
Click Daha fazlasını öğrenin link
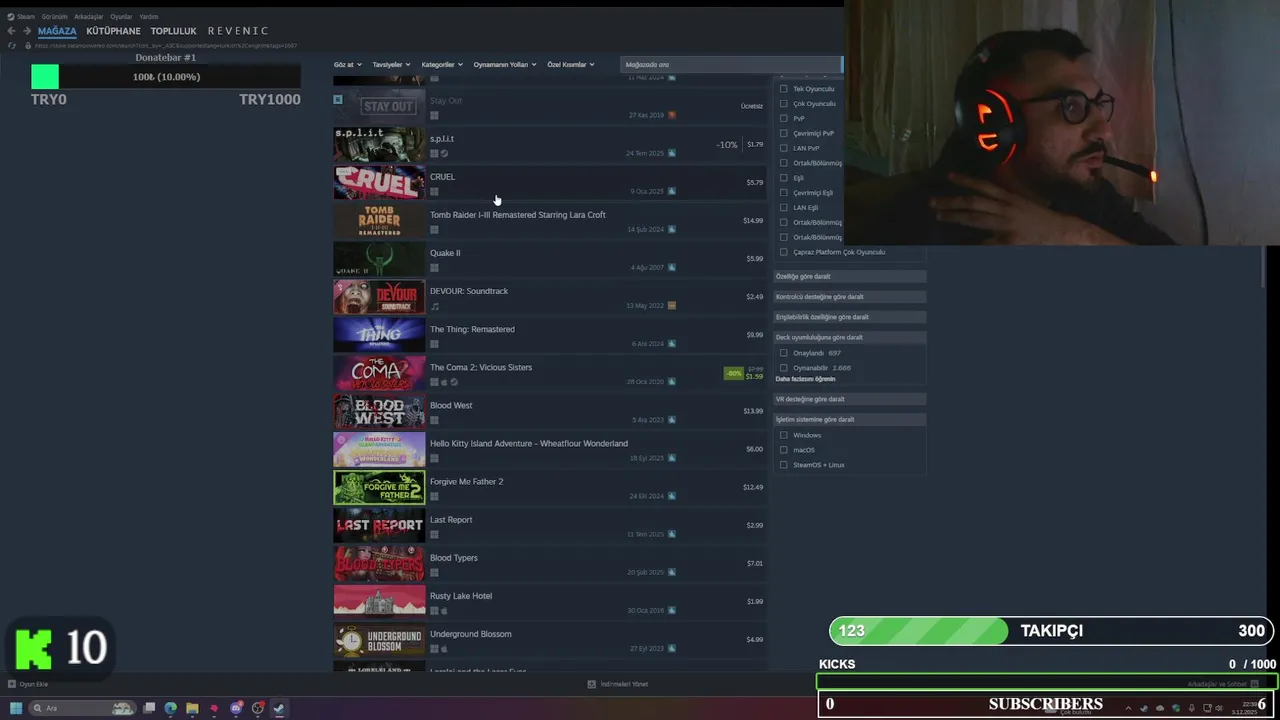(x=805, y=379)
